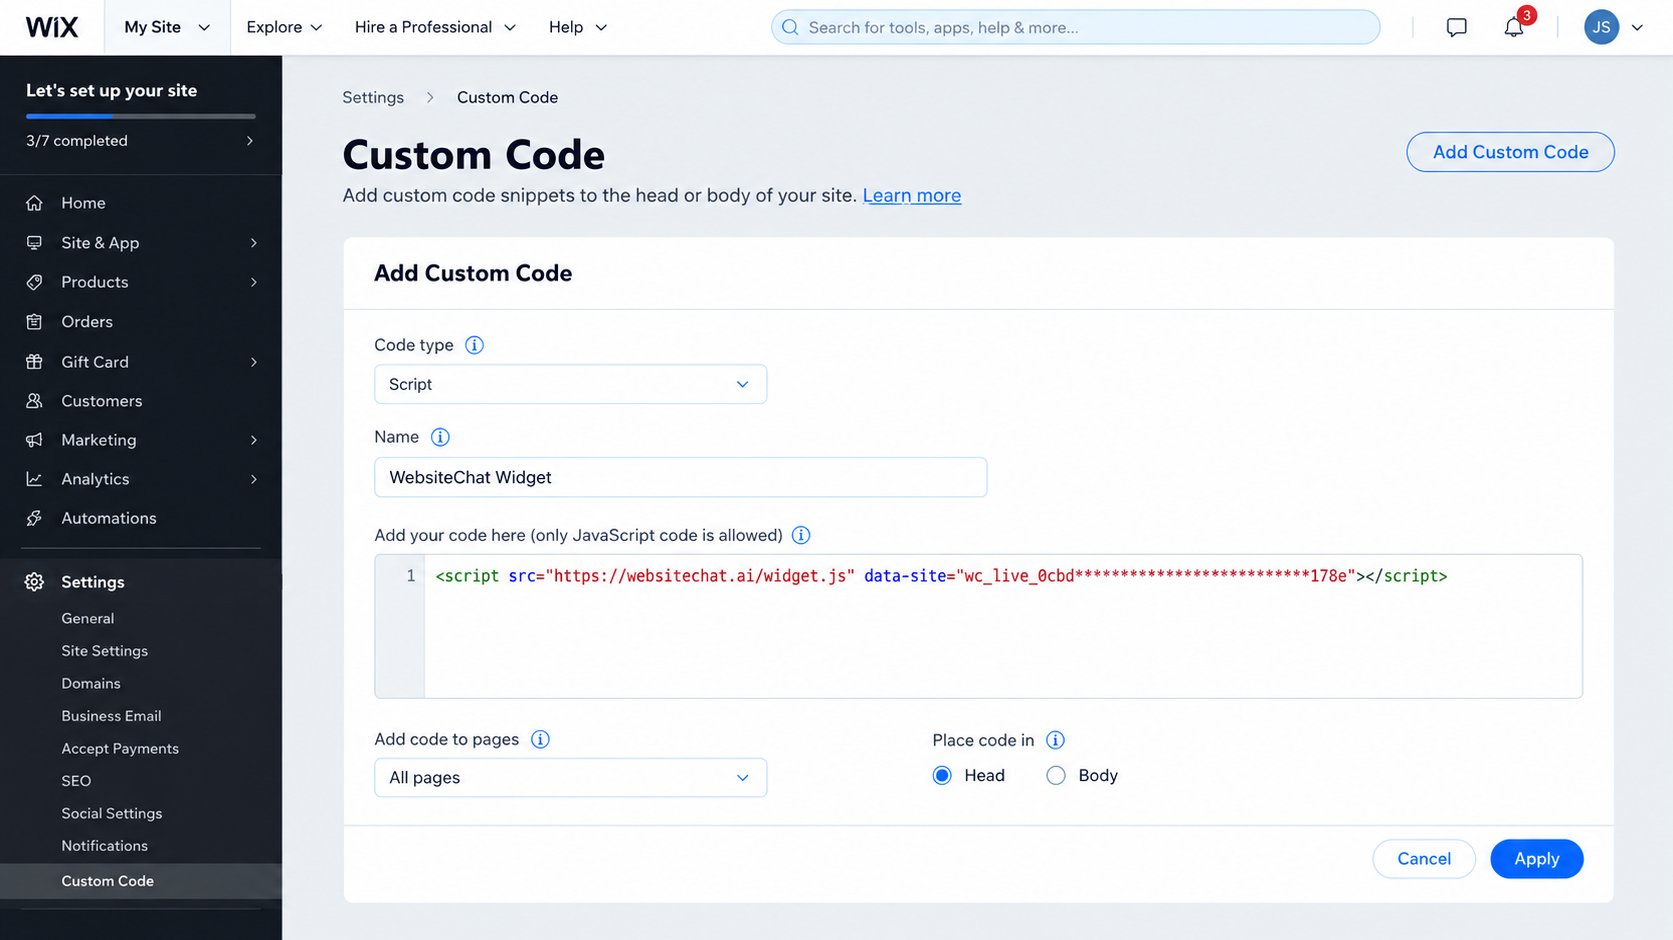Open Domains settings
The image size is (1673, 940).
[x=91, y=684]
